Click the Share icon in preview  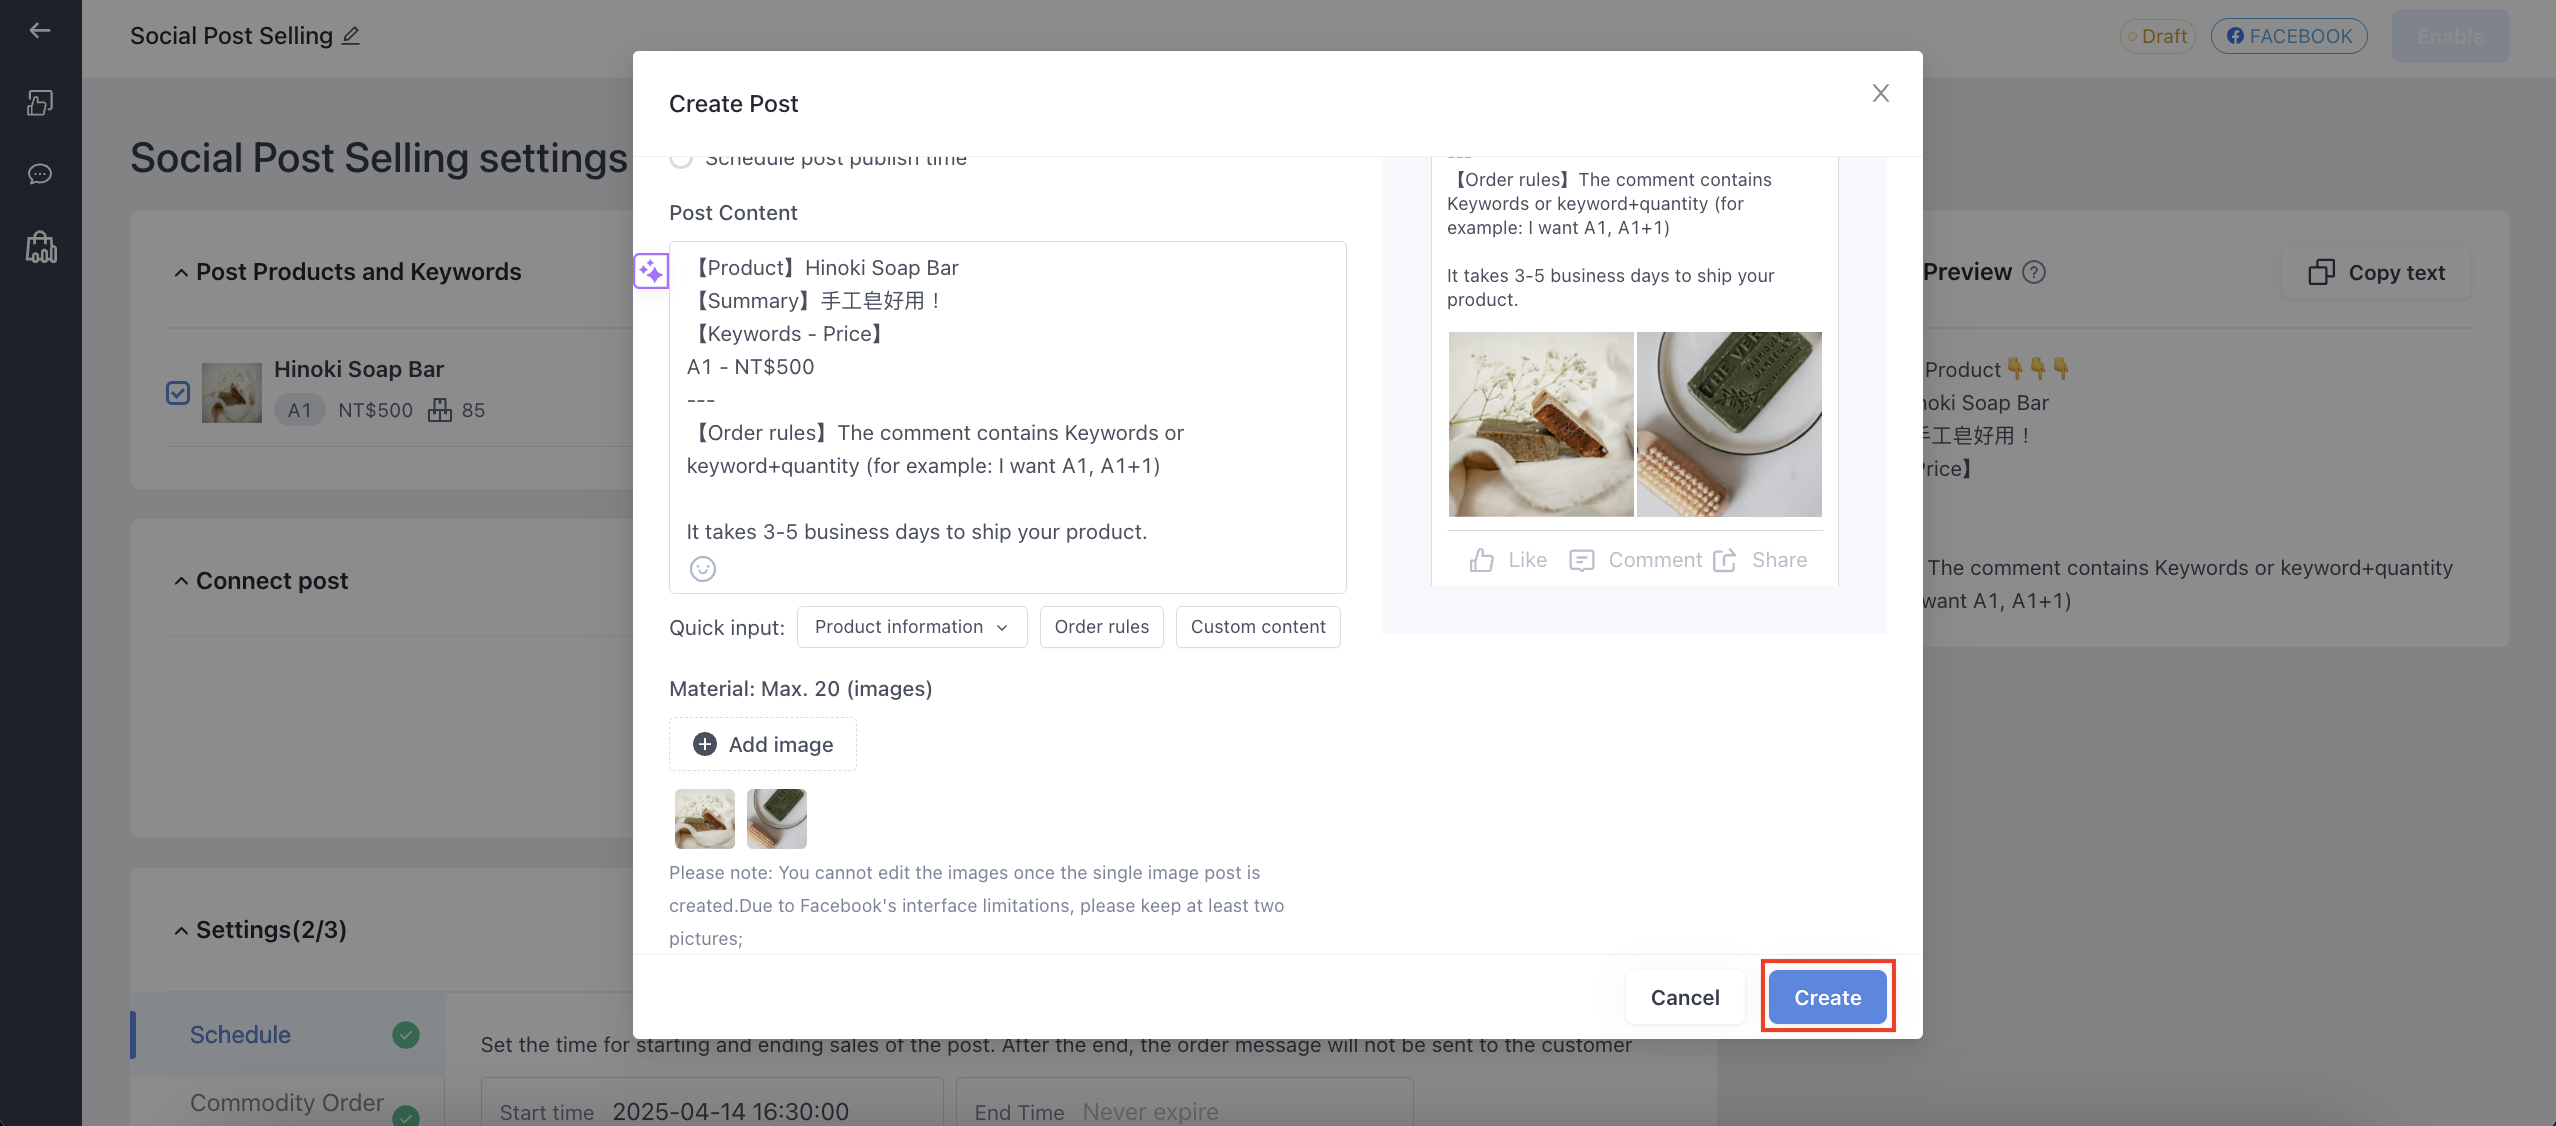tap(1725, 560)
